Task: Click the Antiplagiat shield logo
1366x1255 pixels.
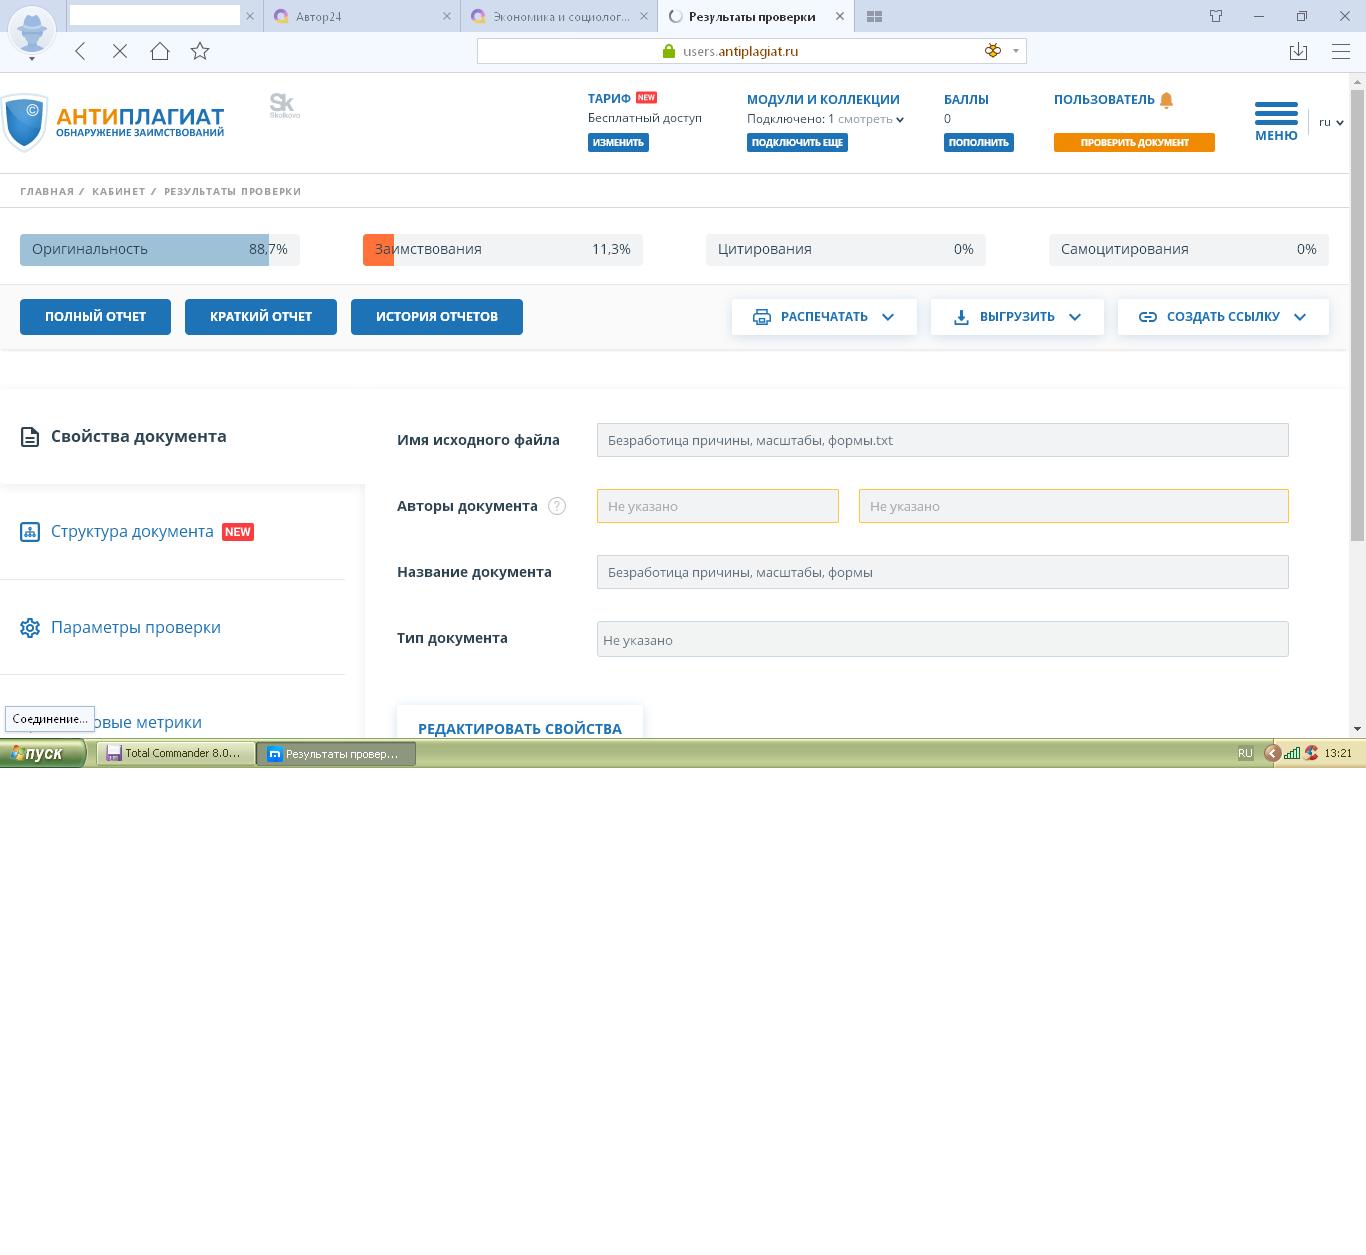Action: coord(25,122)
